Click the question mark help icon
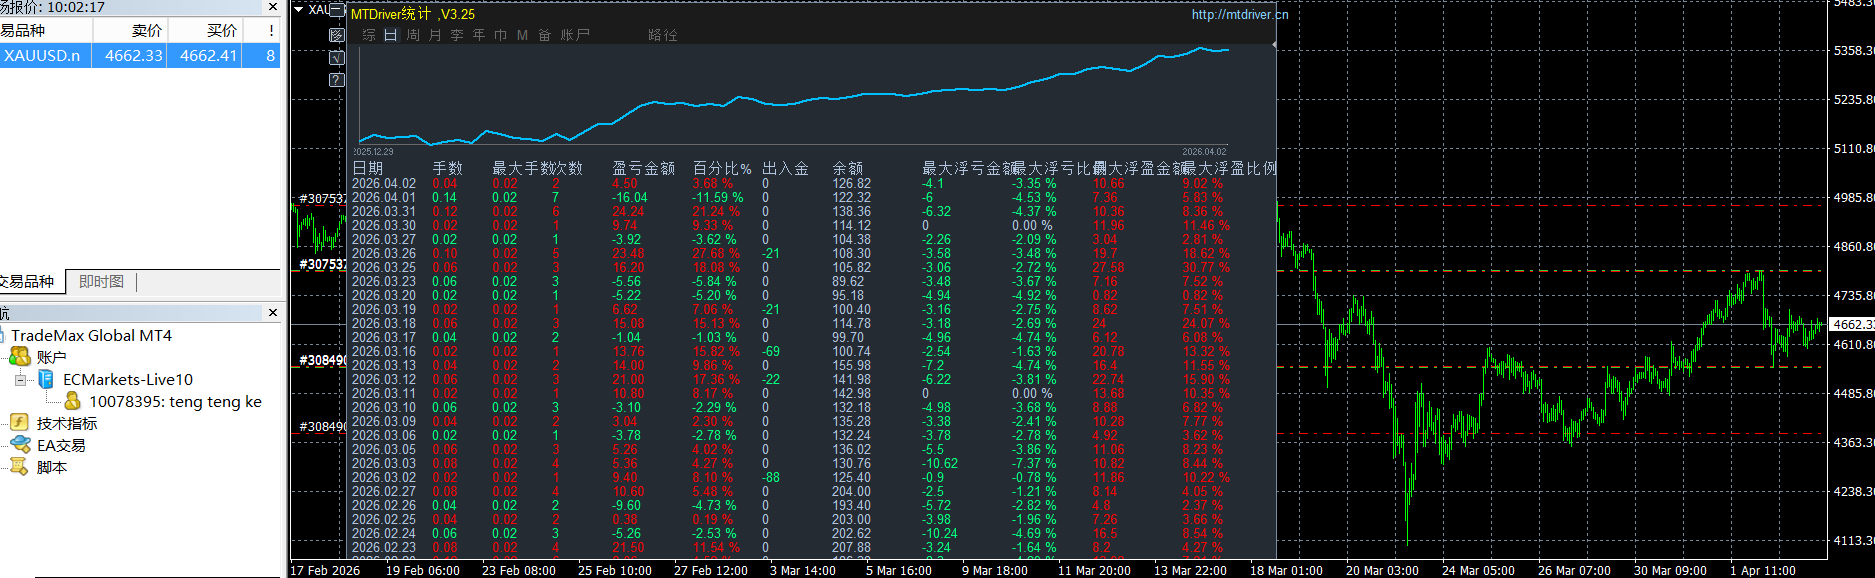1875x578 pixels. [x=337, y=79]
